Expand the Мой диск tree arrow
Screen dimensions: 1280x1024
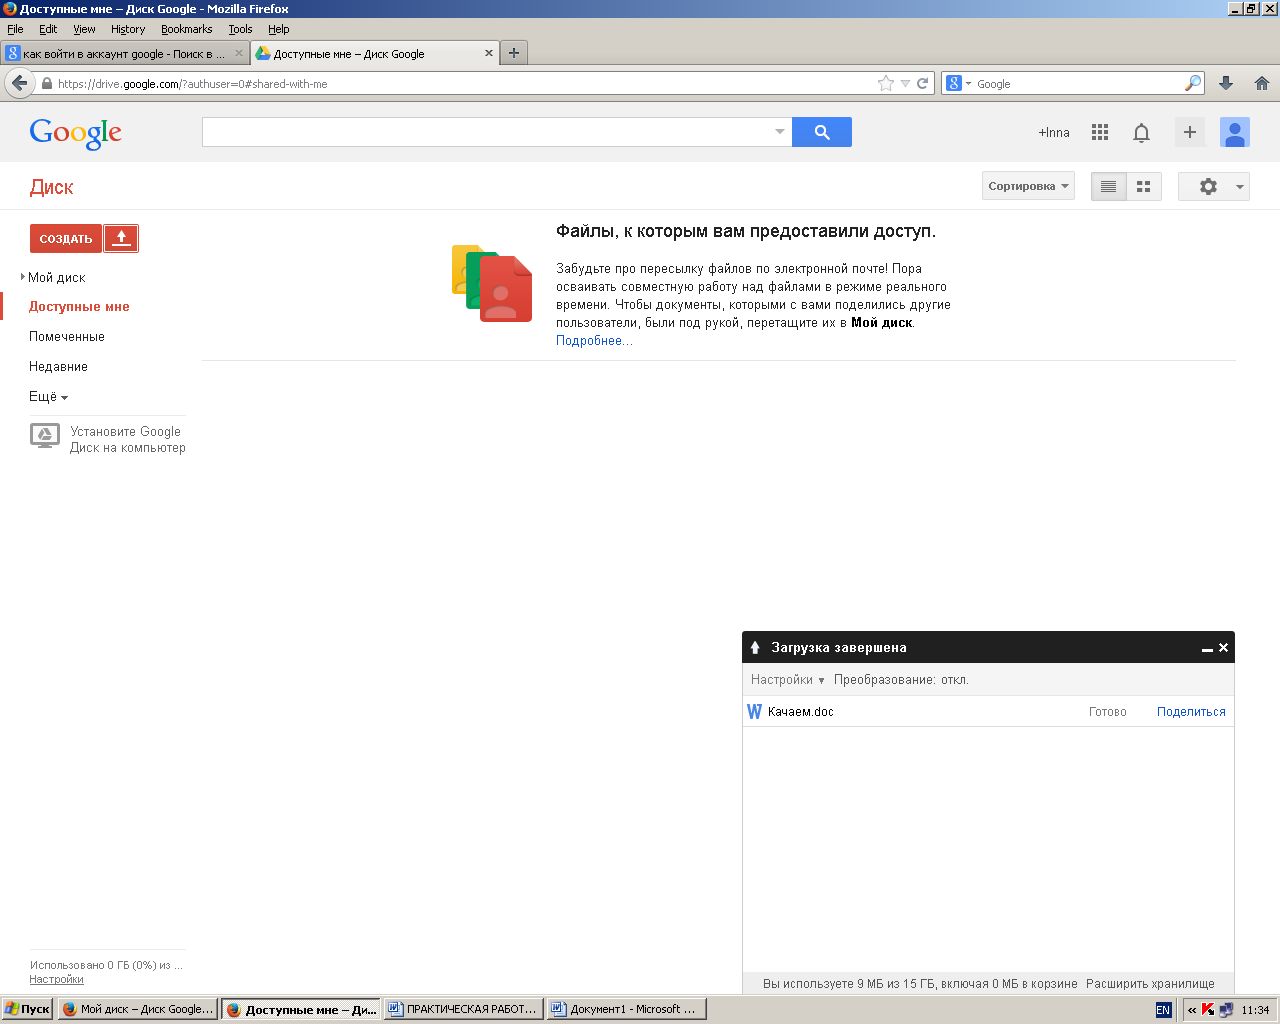[x=23, y=277]
